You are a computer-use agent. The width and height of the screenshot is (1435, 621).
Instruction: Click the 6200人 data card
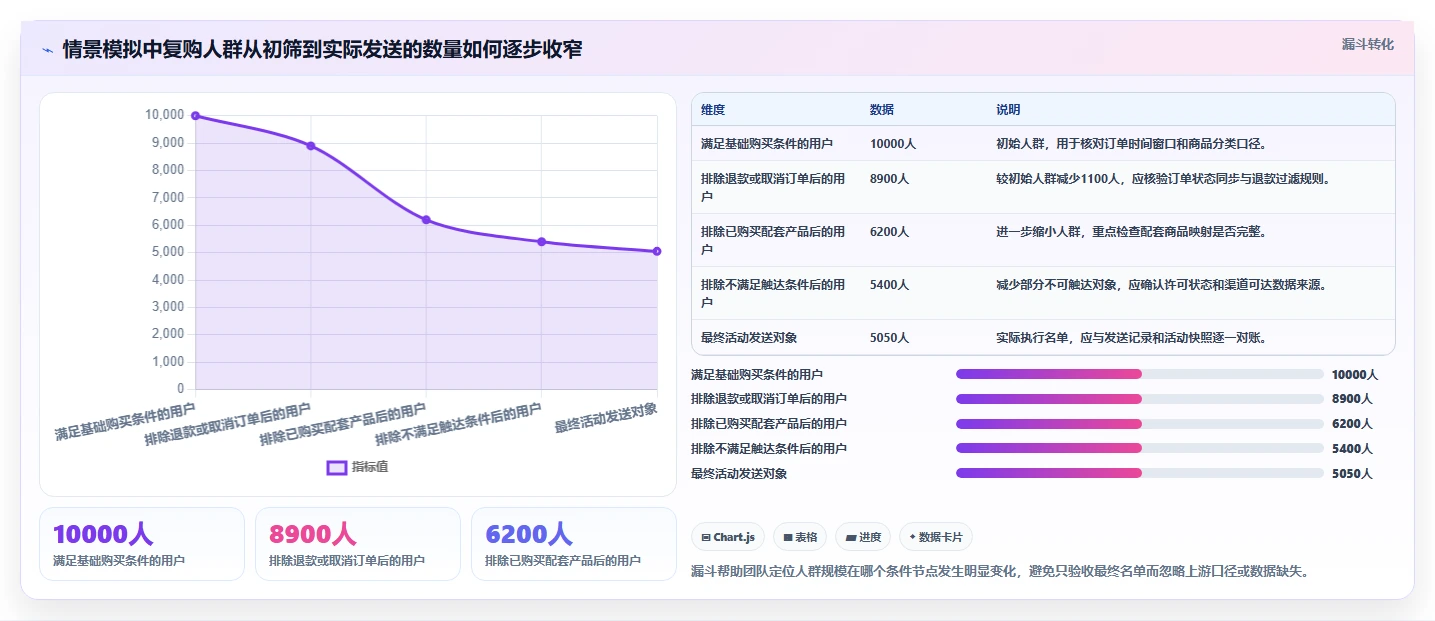[574, 544]
